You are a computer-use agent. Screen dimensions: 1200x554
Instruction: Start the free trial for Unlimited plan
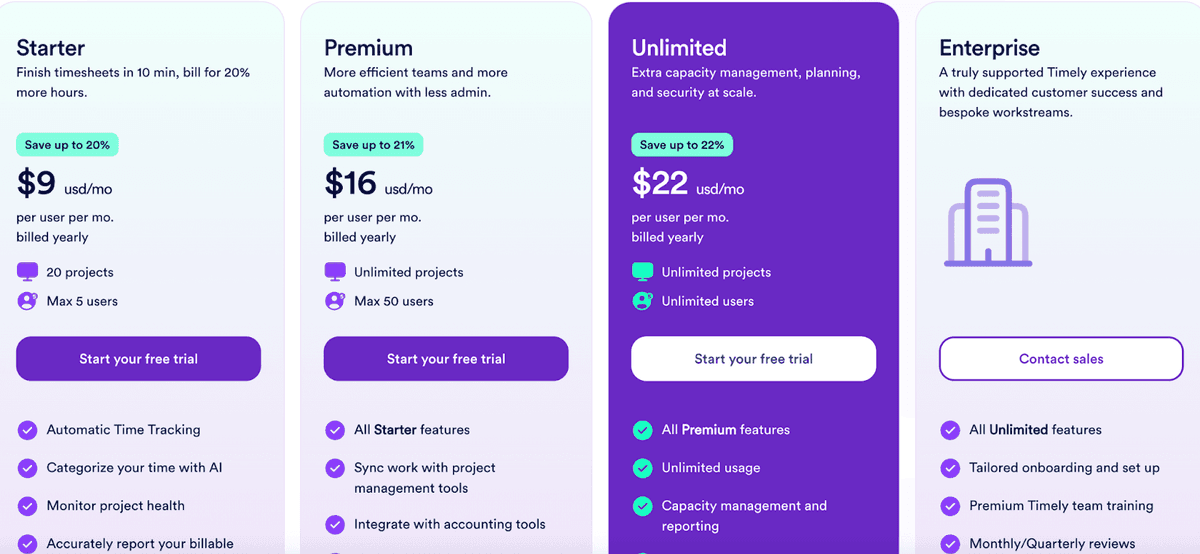point(753,359)
